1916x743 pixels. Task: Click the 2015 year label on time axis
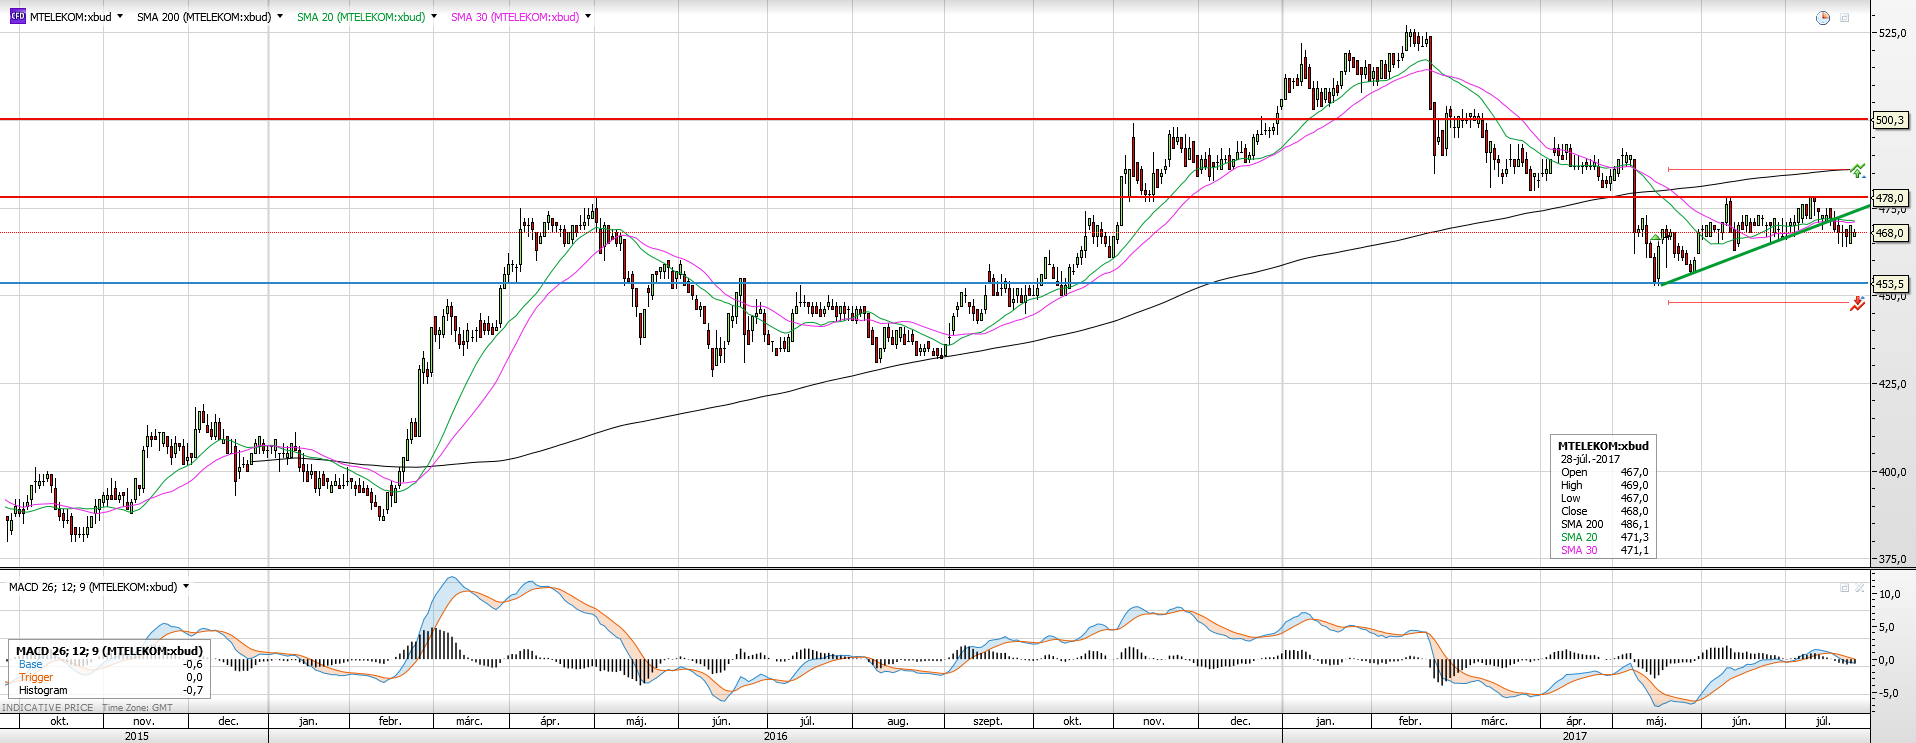(137, 736)
